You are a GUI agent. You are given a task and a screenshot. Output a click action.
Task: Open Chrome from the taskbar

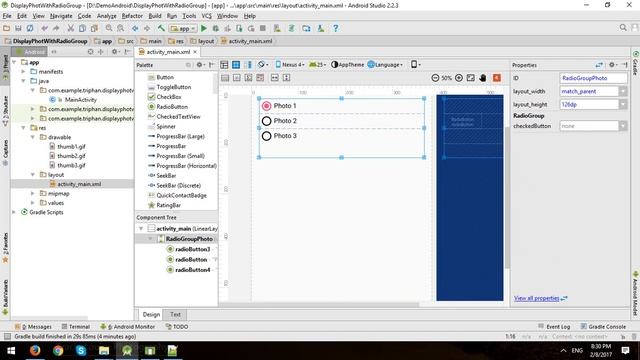(x=58, y=350)
